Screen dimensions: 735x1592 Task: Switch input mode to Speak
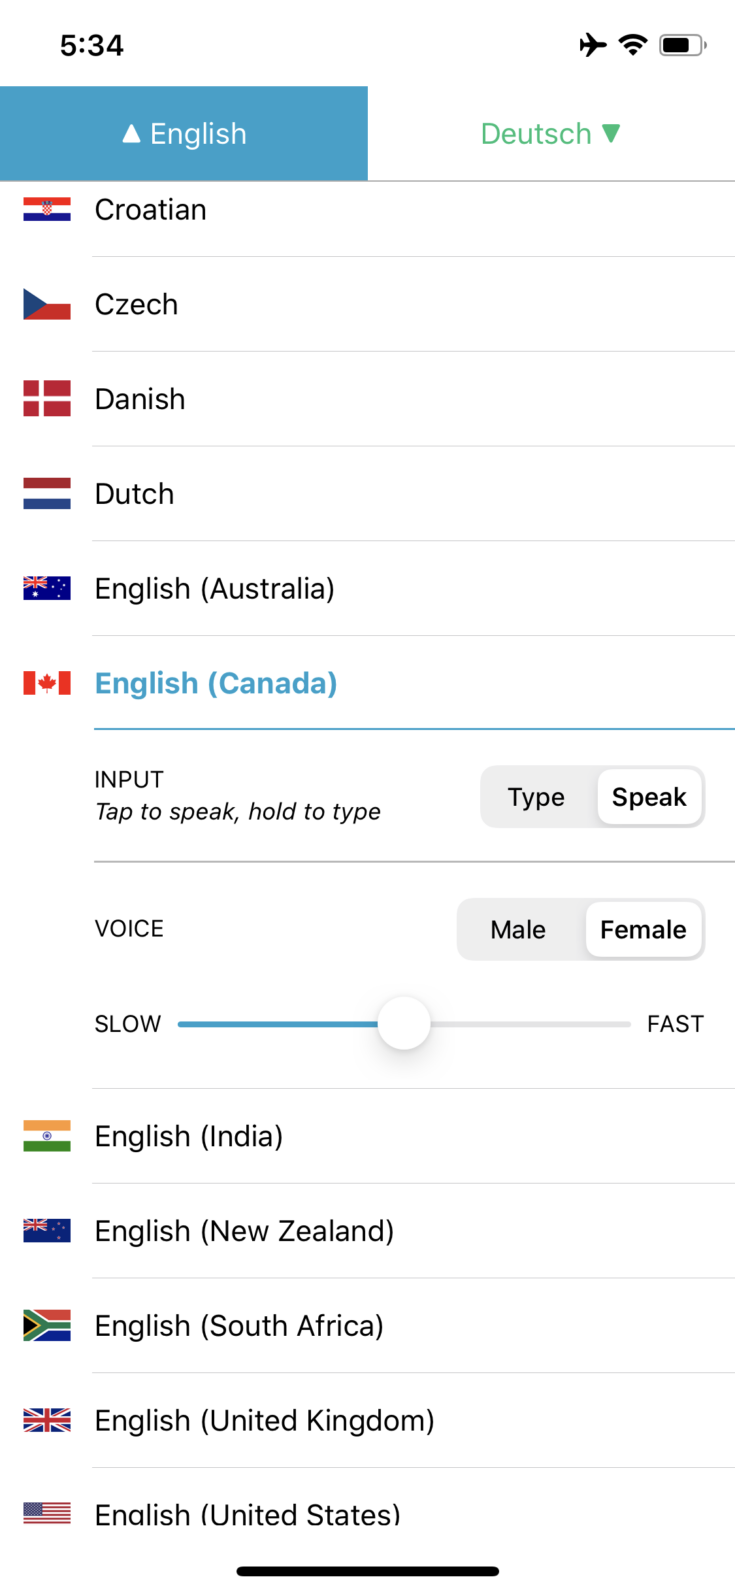tap(649, 797)
